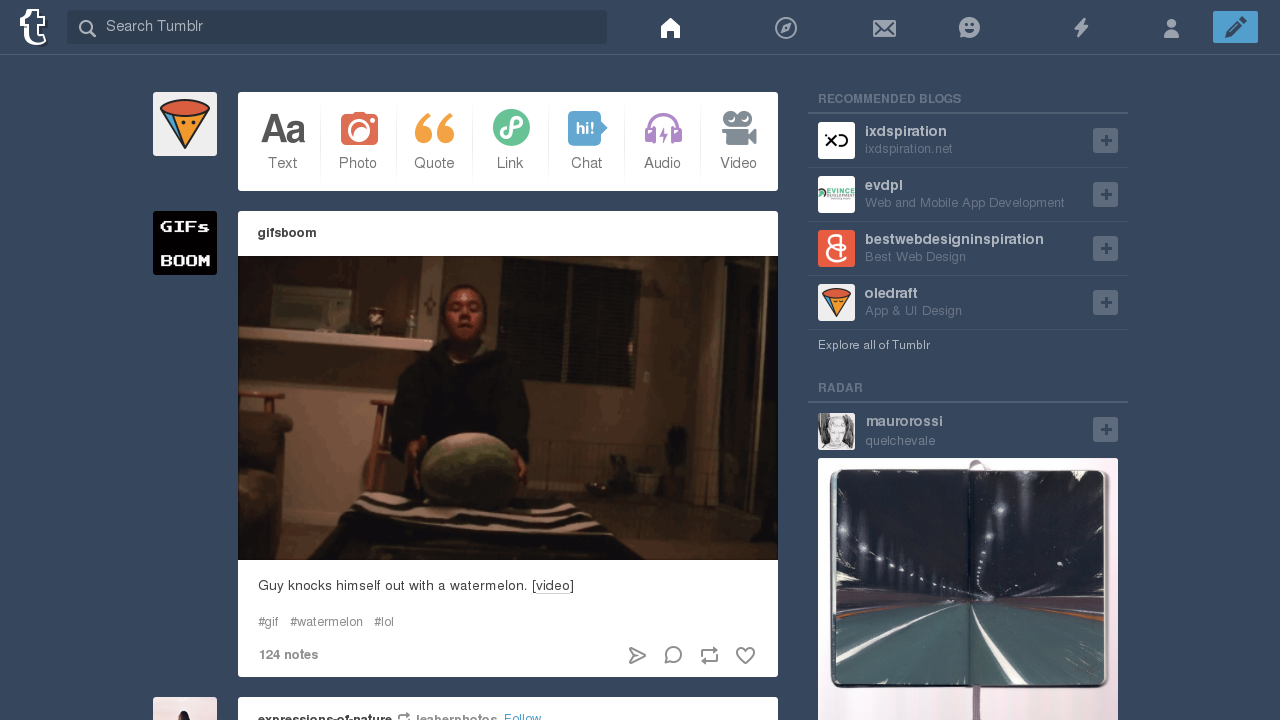Click the evdpl avatar
The width and height of the screenshot is (1280, 720).
click(x=836, y=194)
